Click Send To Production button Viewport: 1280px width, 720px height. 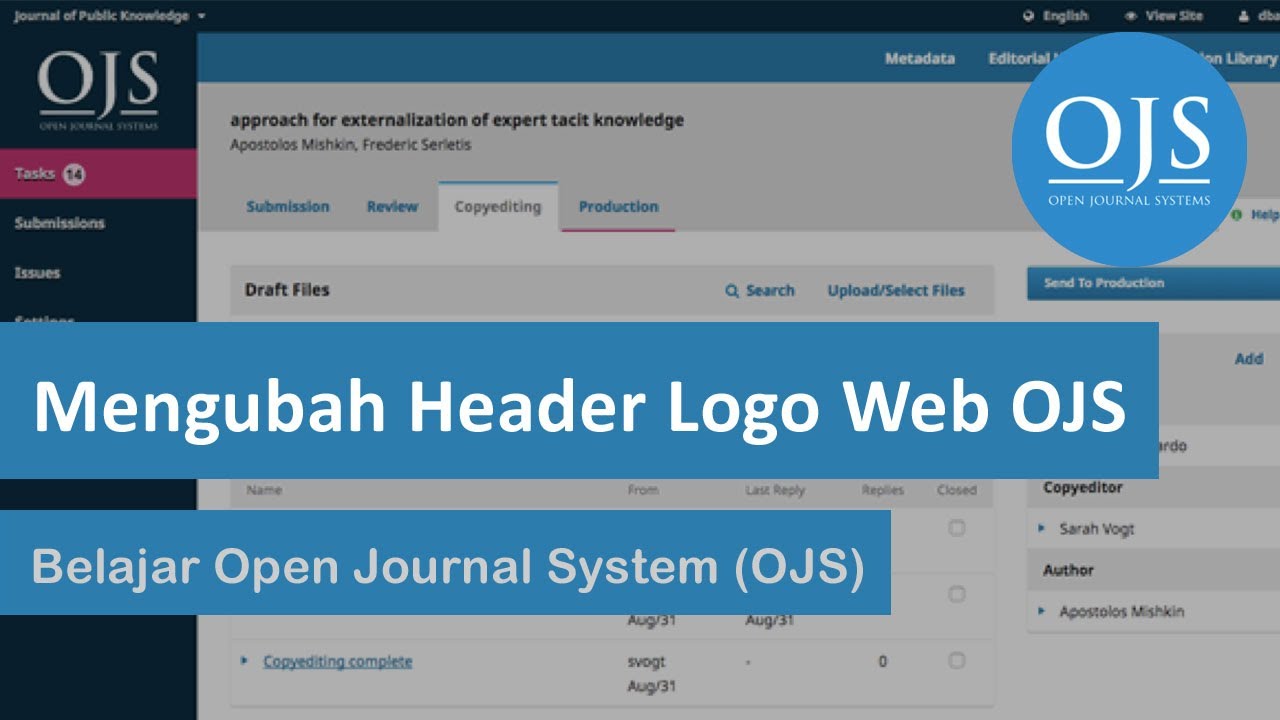pos(1153,283)
